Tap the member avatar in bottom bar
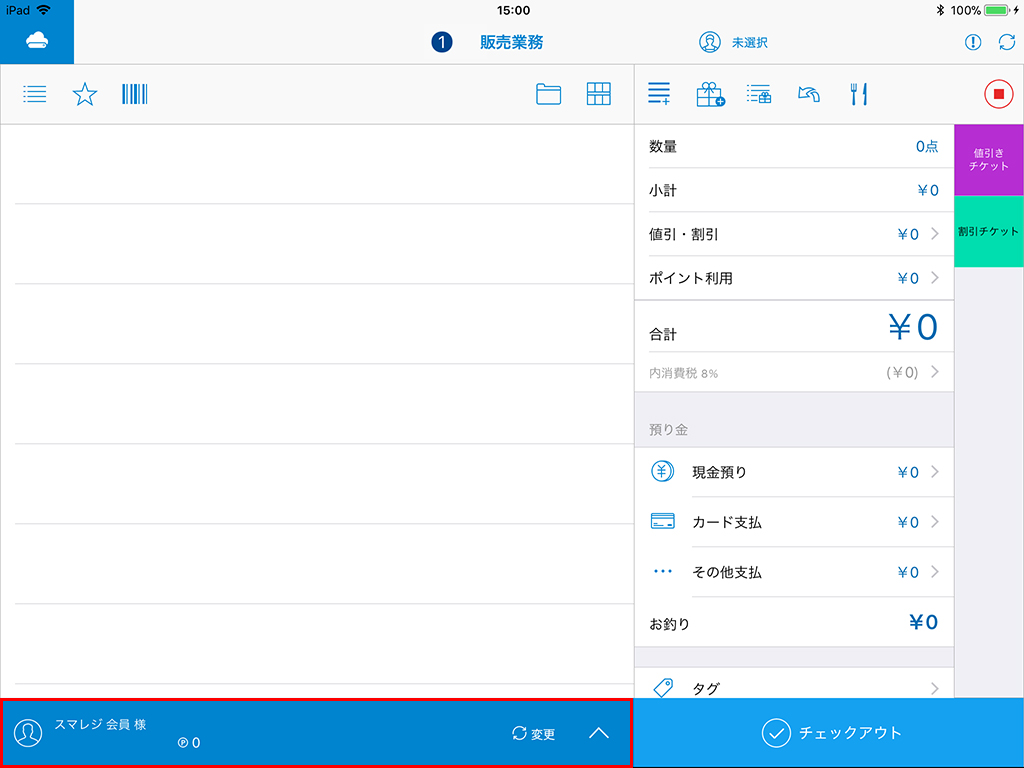Image resolution: width=1024 pixels, height=768 pixels. click(x=28, y=733)
